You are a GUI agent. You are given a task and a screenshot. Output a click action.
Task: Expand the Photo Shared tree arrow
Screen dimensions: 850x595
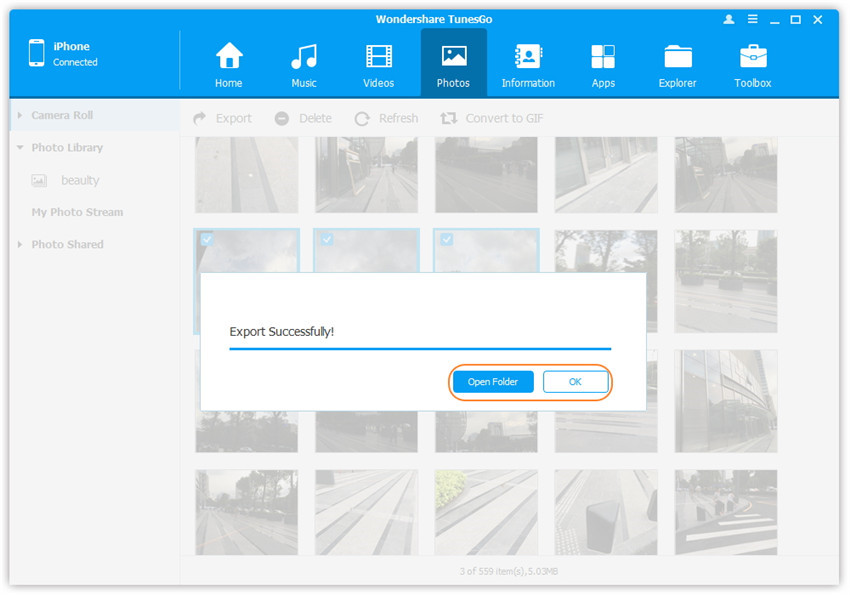pyautogui.click(x=20, y=245)
